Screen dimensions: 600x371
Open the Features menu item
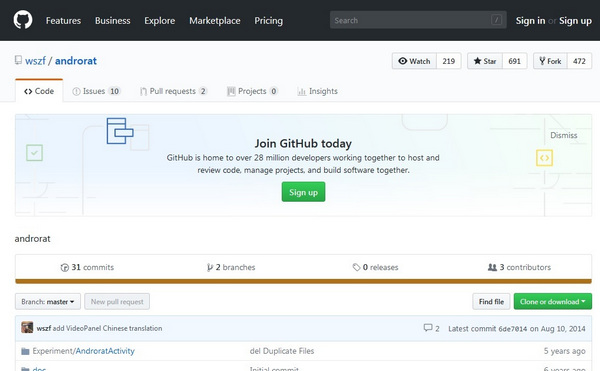coord(63,21)
